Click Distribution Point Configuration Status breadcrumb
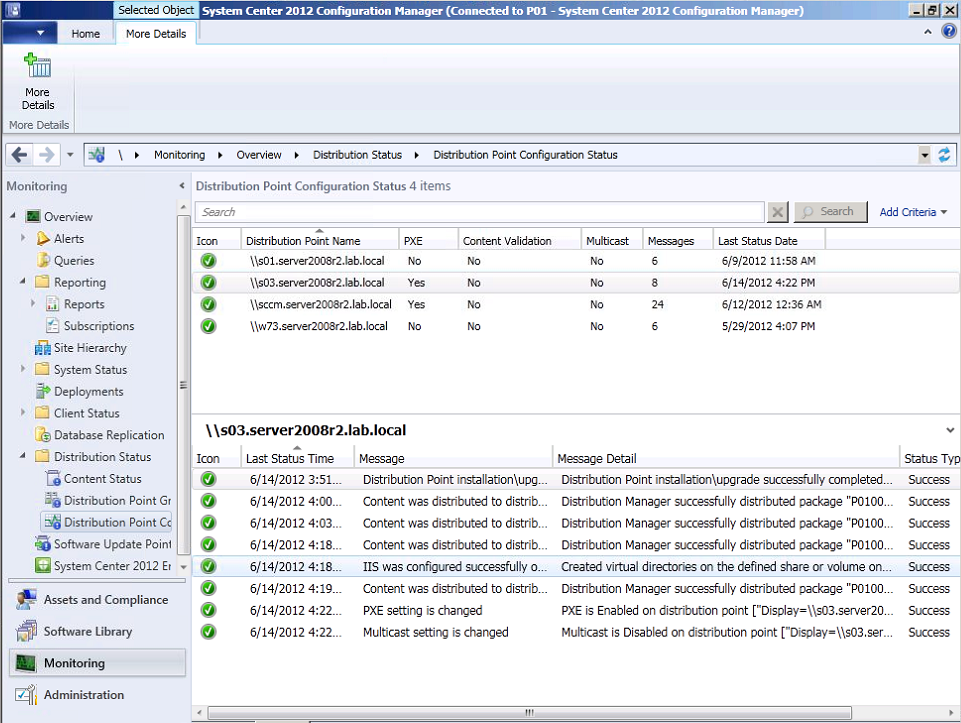Screen dimensions: 961x723 525,155
